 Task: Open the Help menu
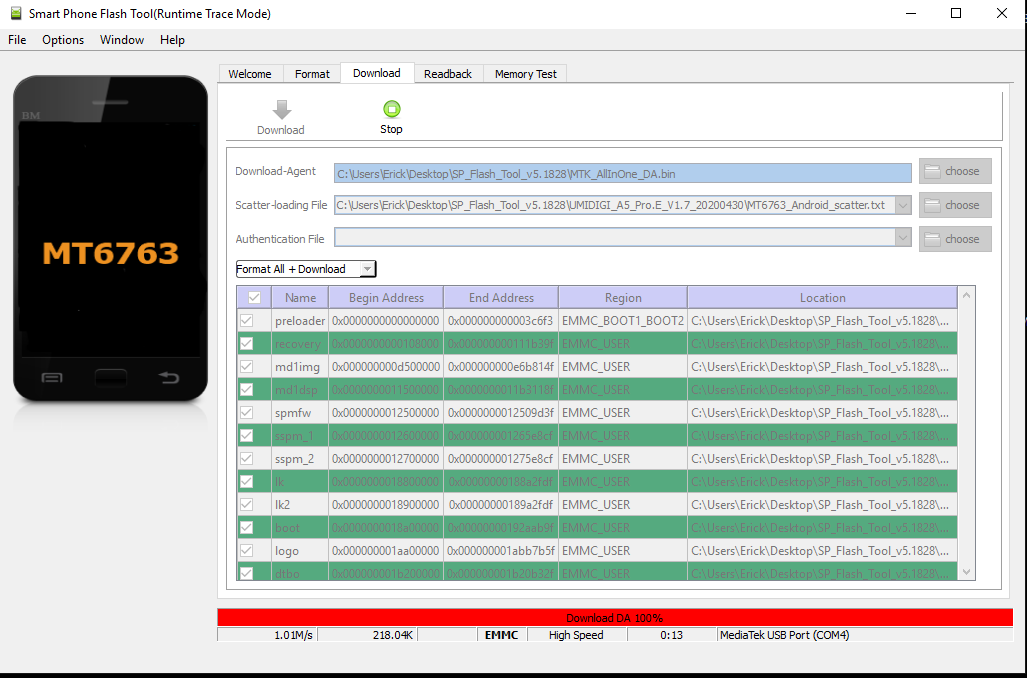(x=172, y=40)
